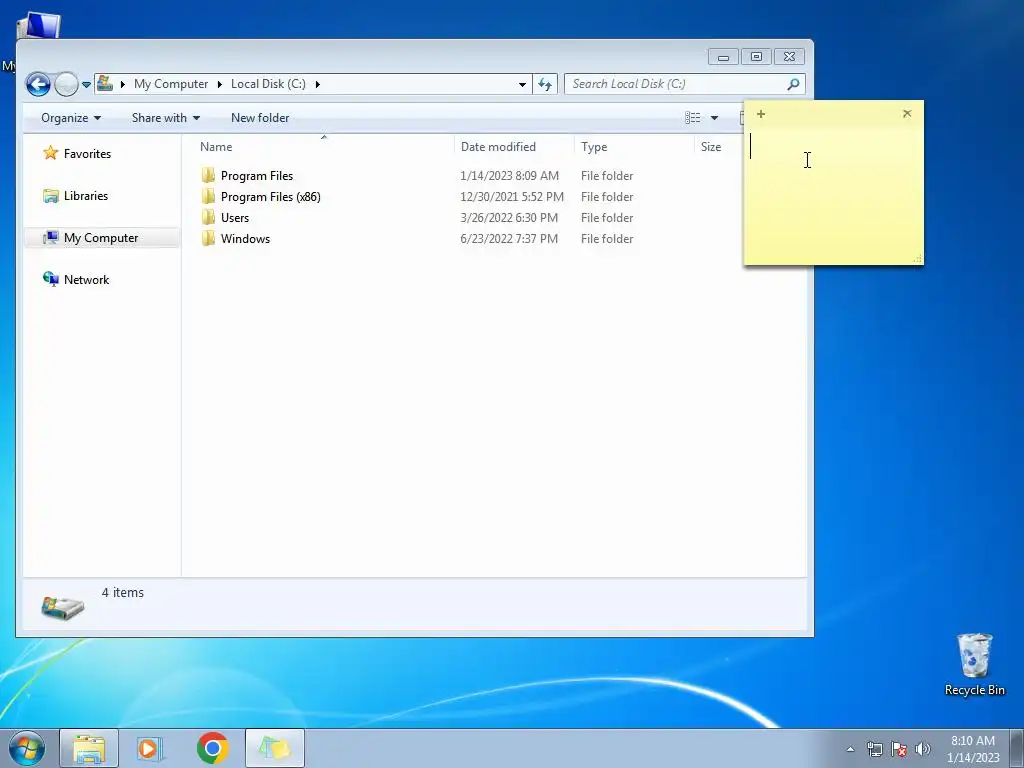Select Libraries in navigation pane
1024x768 pixels.
(86, 196)
